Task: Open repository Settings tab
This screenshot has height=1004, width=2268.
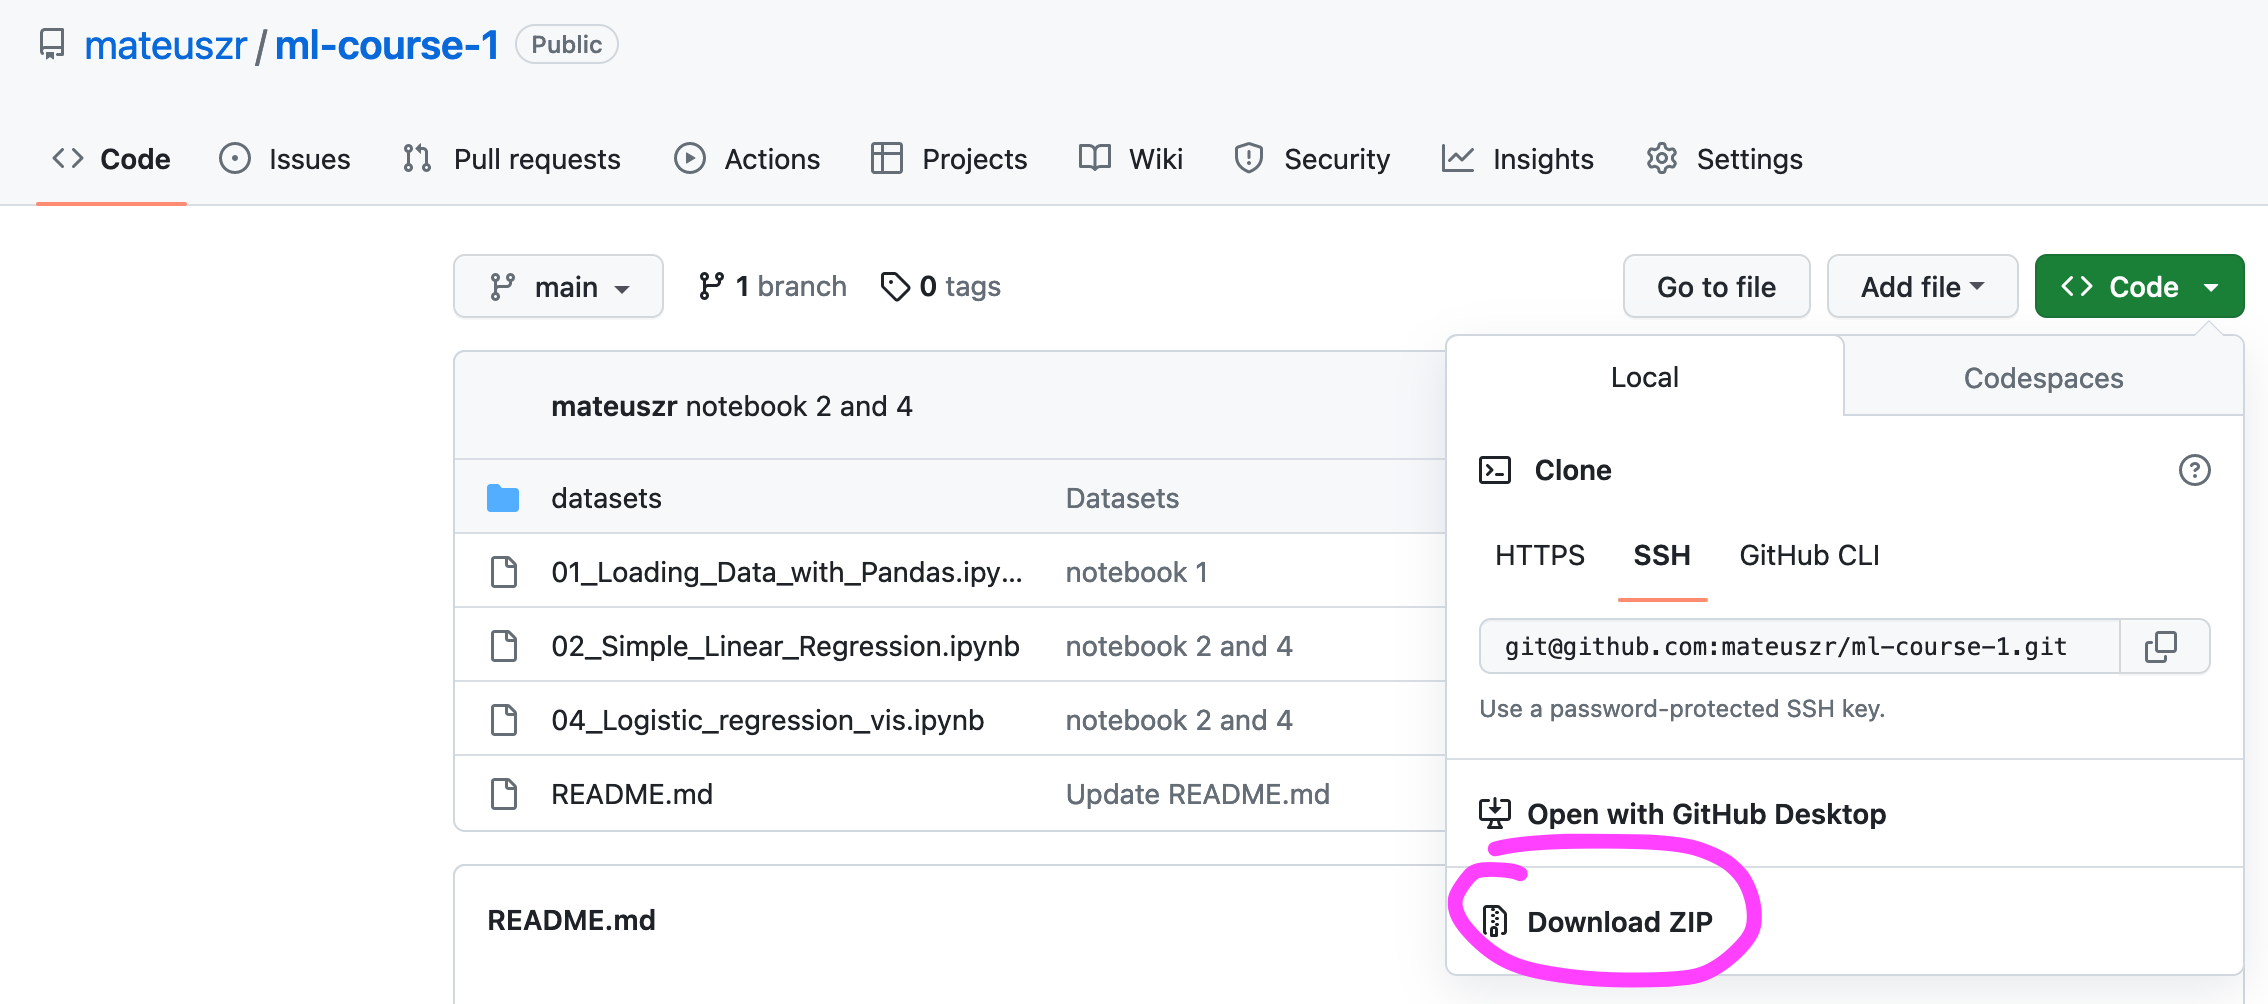Action: pos(1724,159)
